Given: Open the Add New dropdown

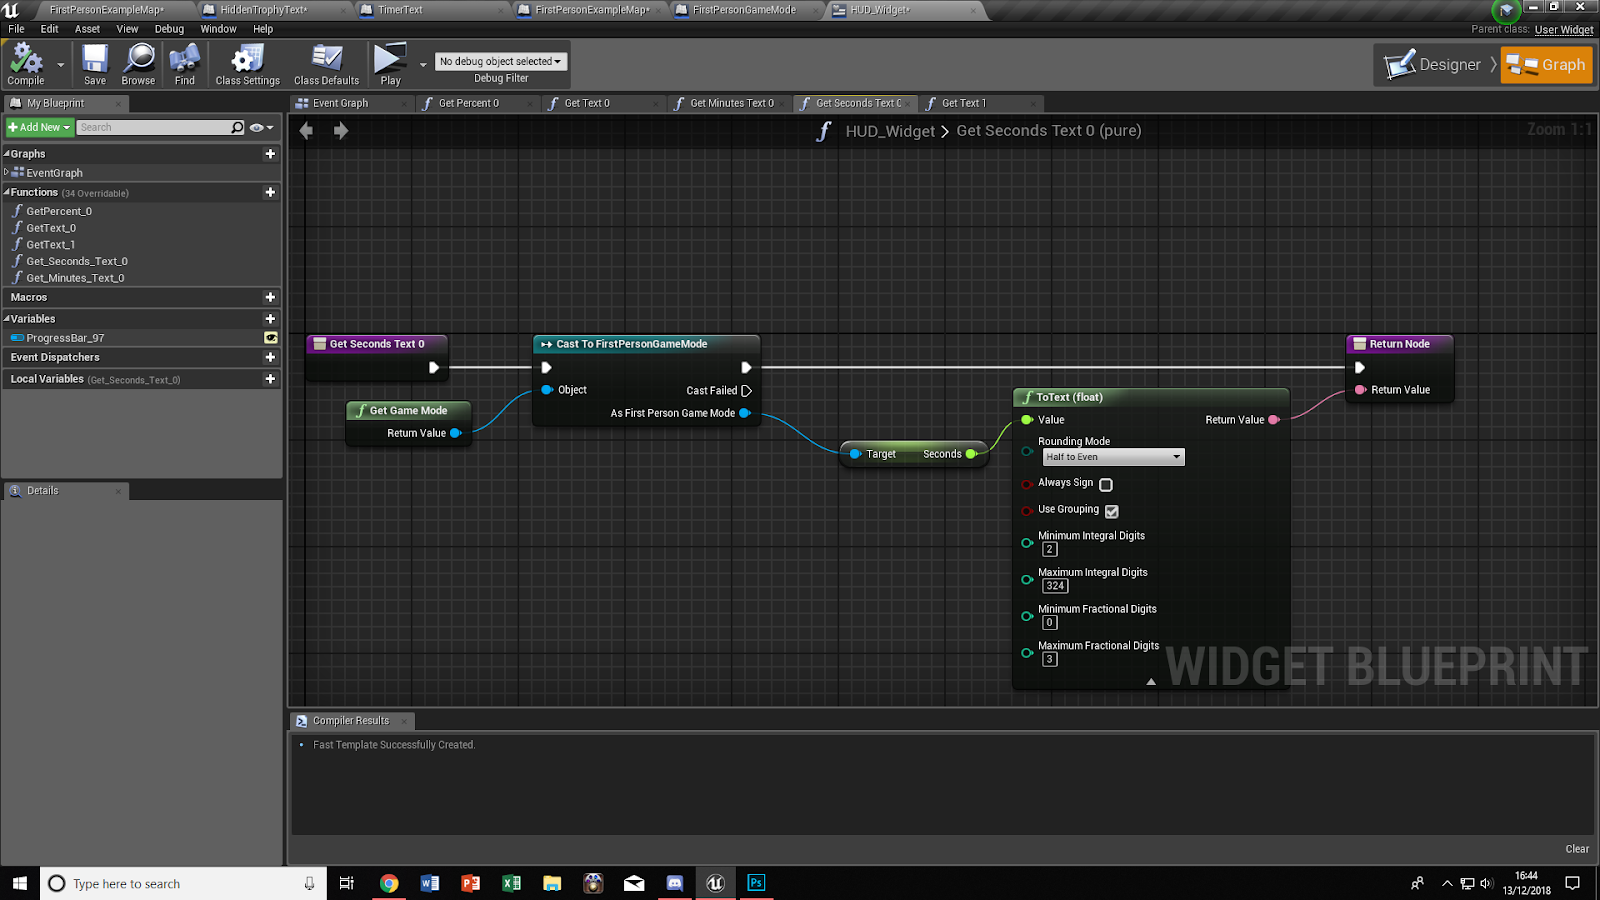Looking at the screenshot, I should coord(39,127).
